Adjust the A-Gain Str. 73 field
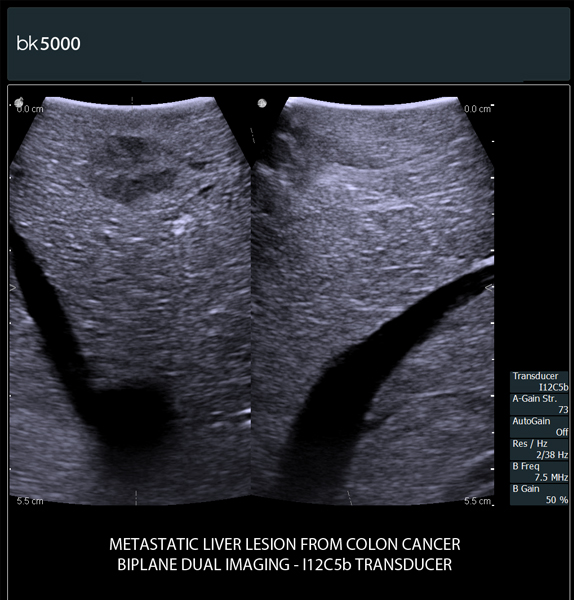 (x=540, y=404)
